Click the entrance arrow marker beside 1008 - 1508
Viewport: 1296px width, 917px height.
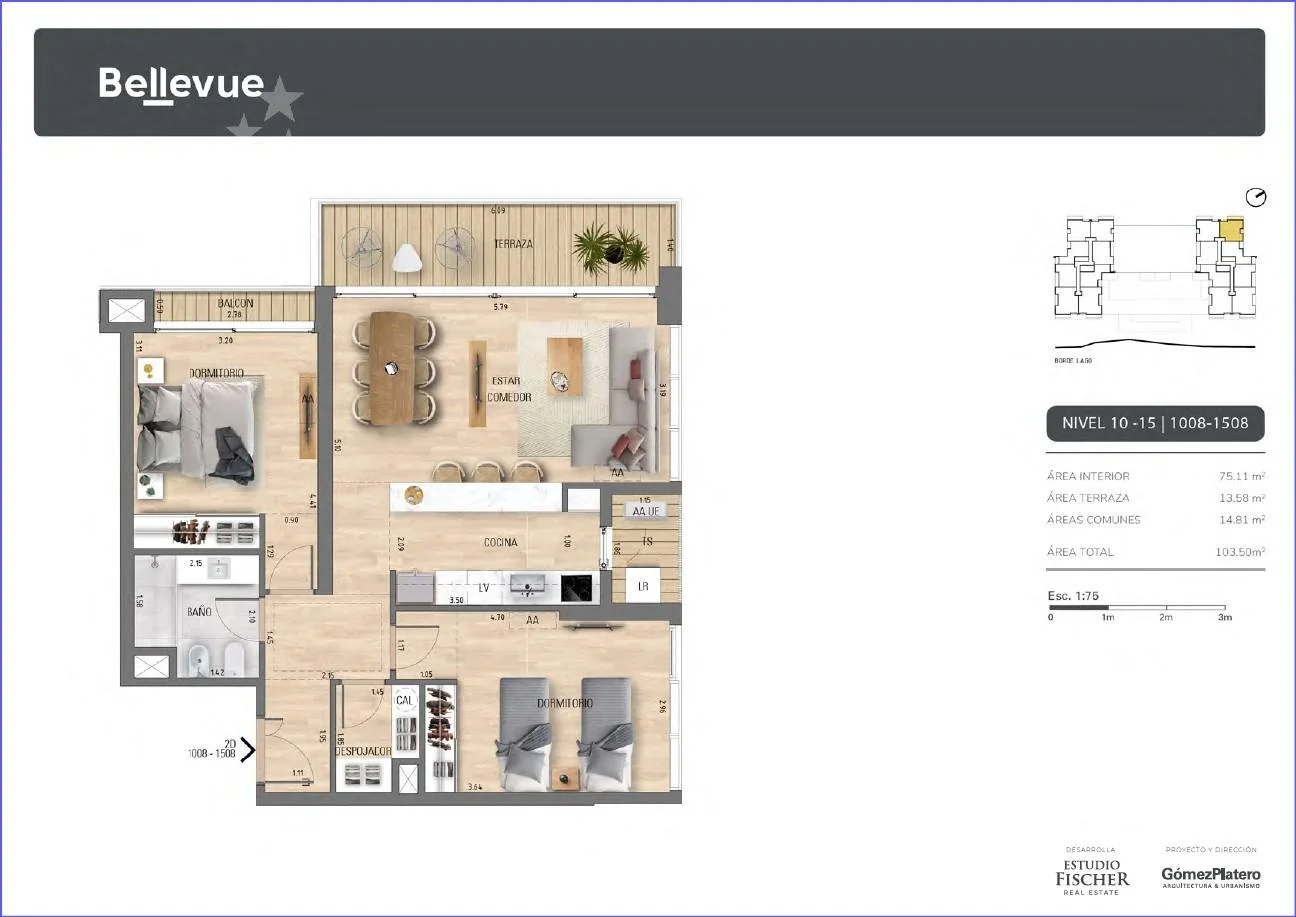247,748
